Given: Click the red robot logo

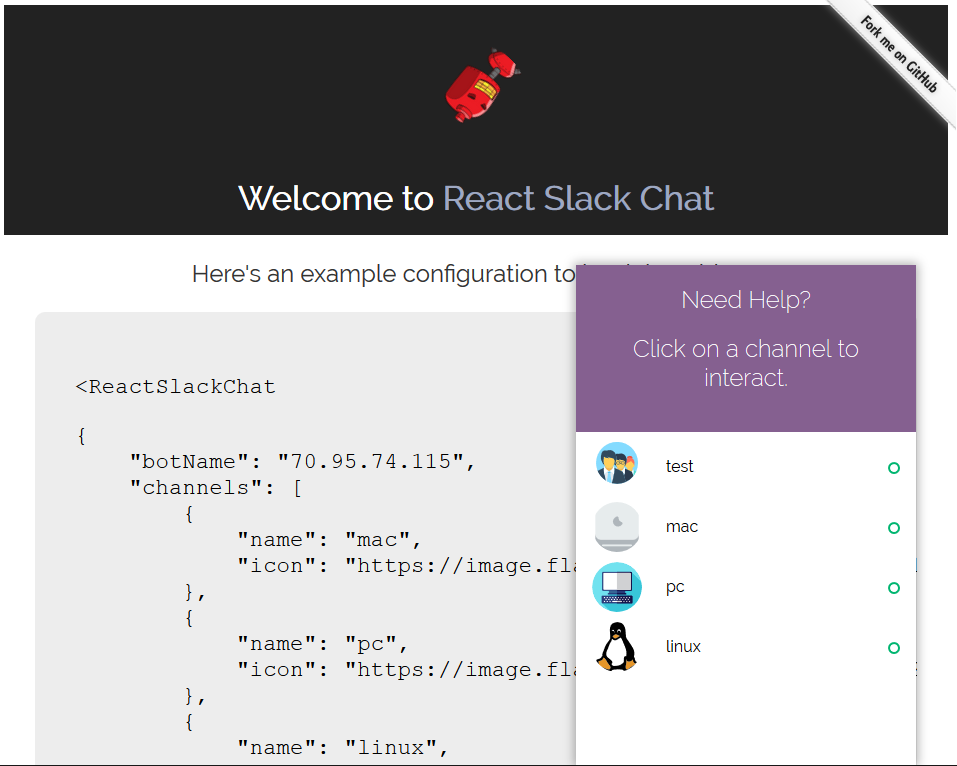Looking at the screenshot, I should 482,85.
